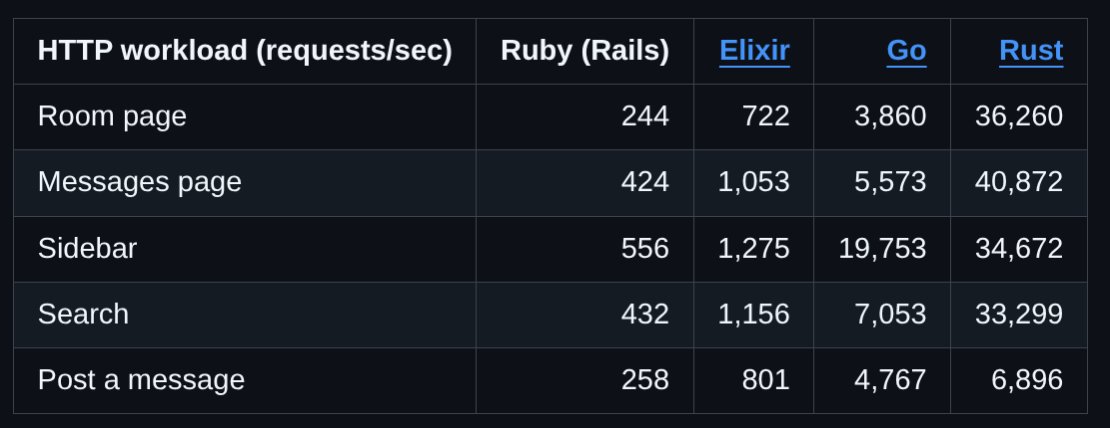The height and width of the screenshot is (428, 1110).
Task: Click Ruby value 244 for Room page
Action: tap(645, 117)
